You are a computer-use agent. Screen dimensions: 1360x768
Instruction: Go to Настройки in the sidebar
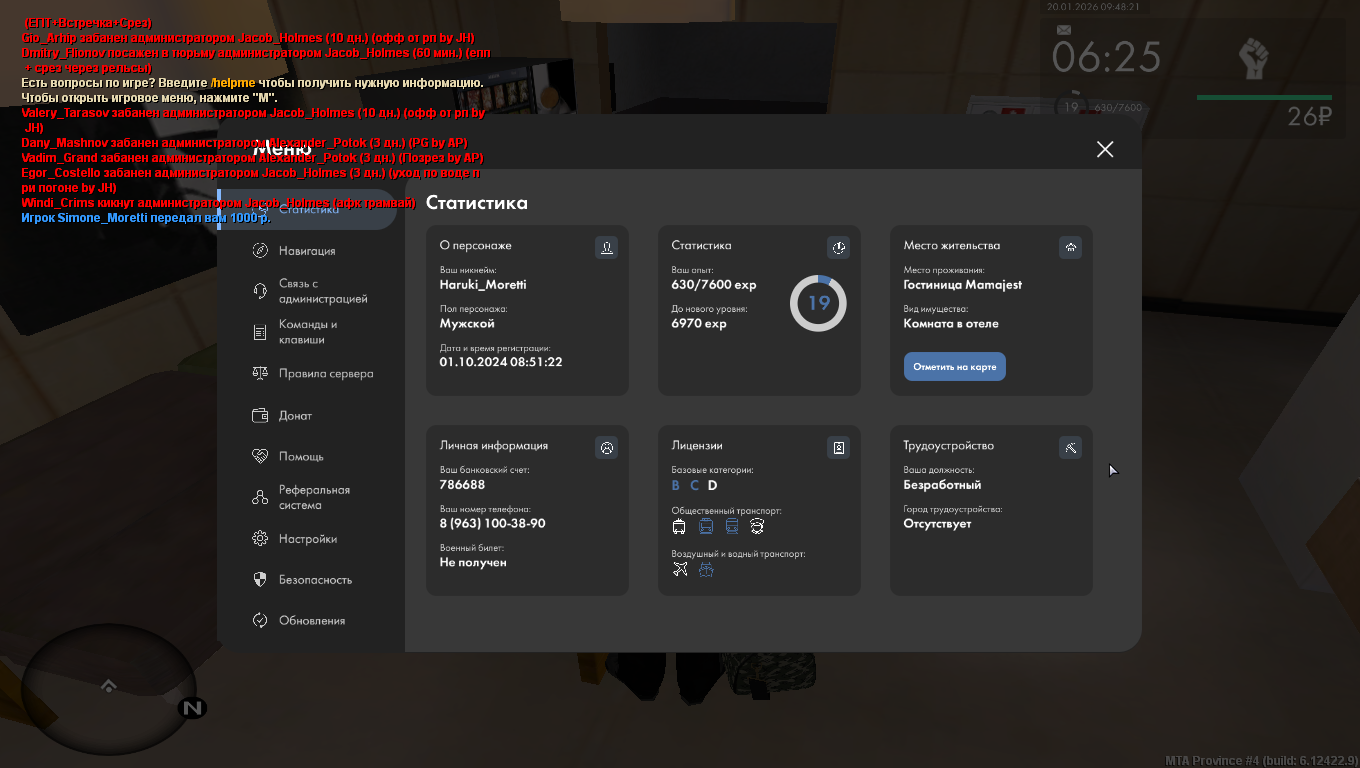[x=307, y=539]
